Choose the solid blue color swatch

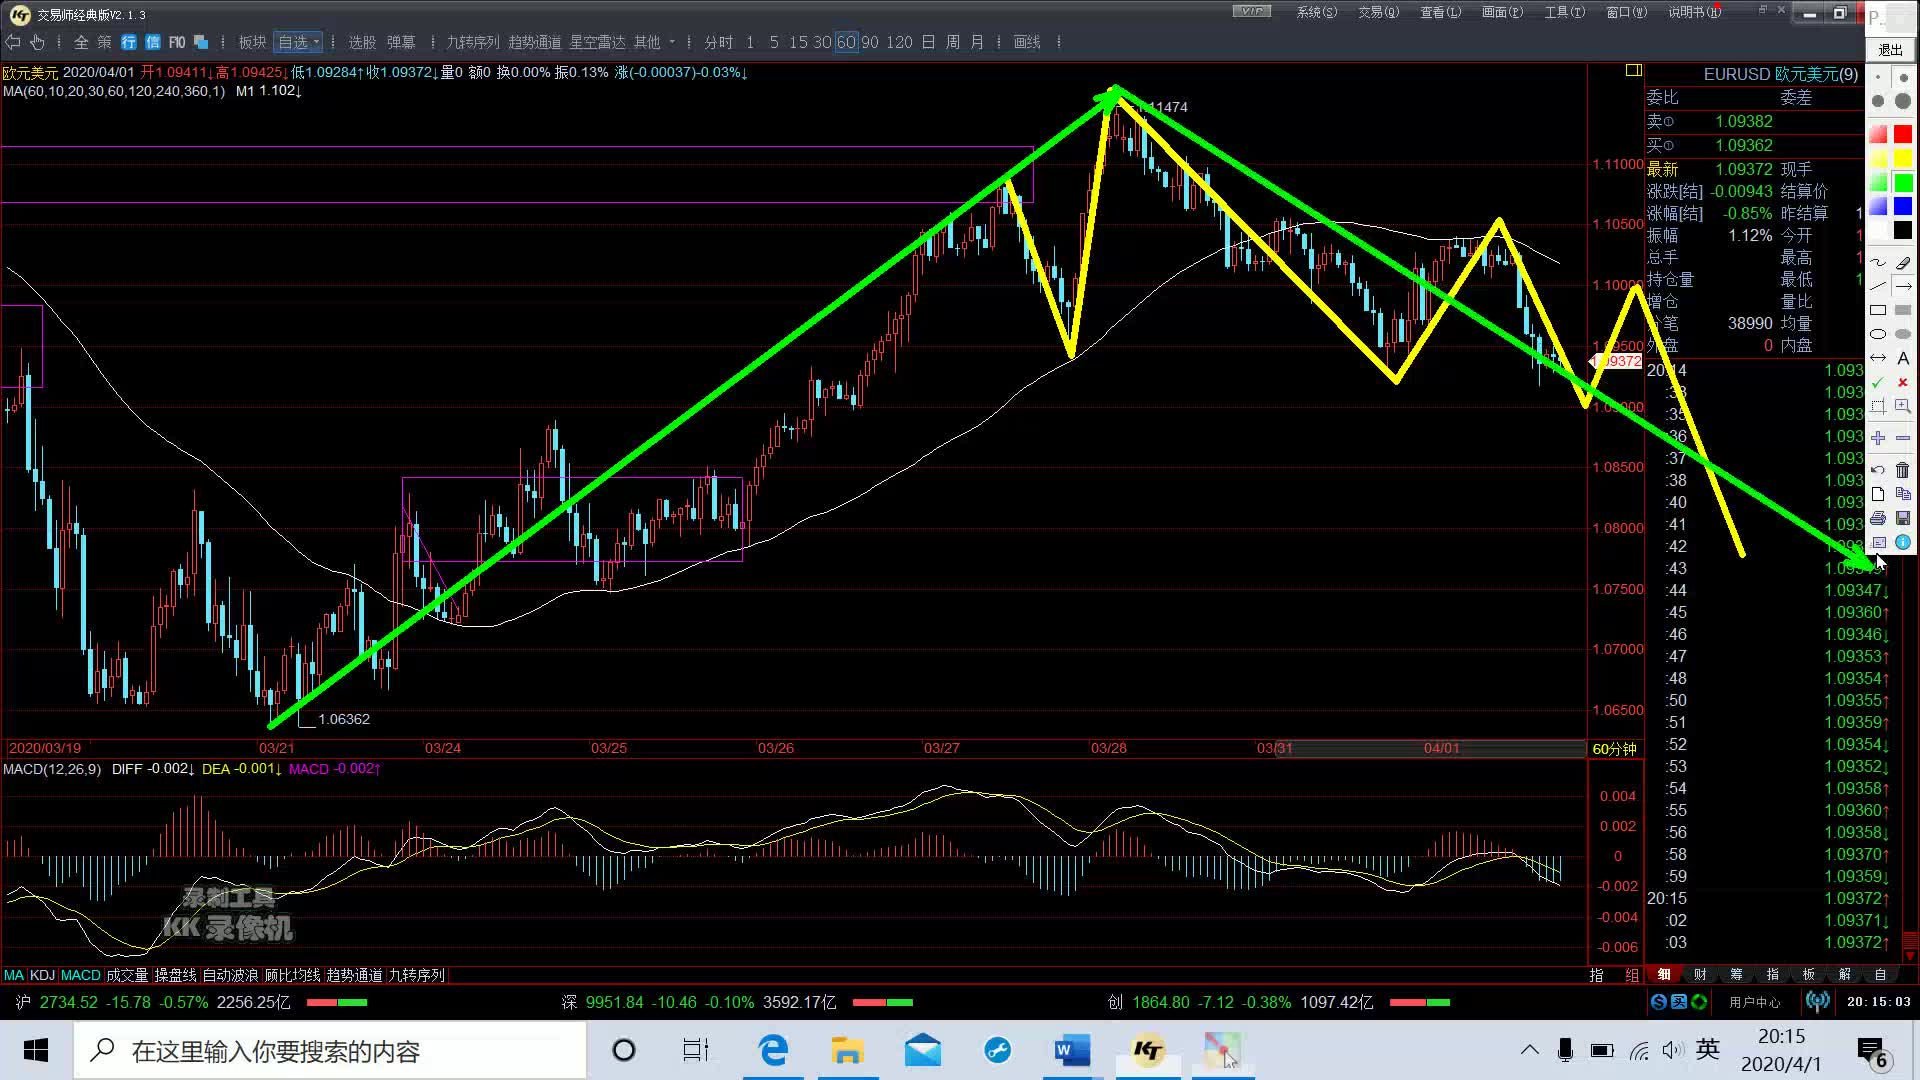(1902, 206)
